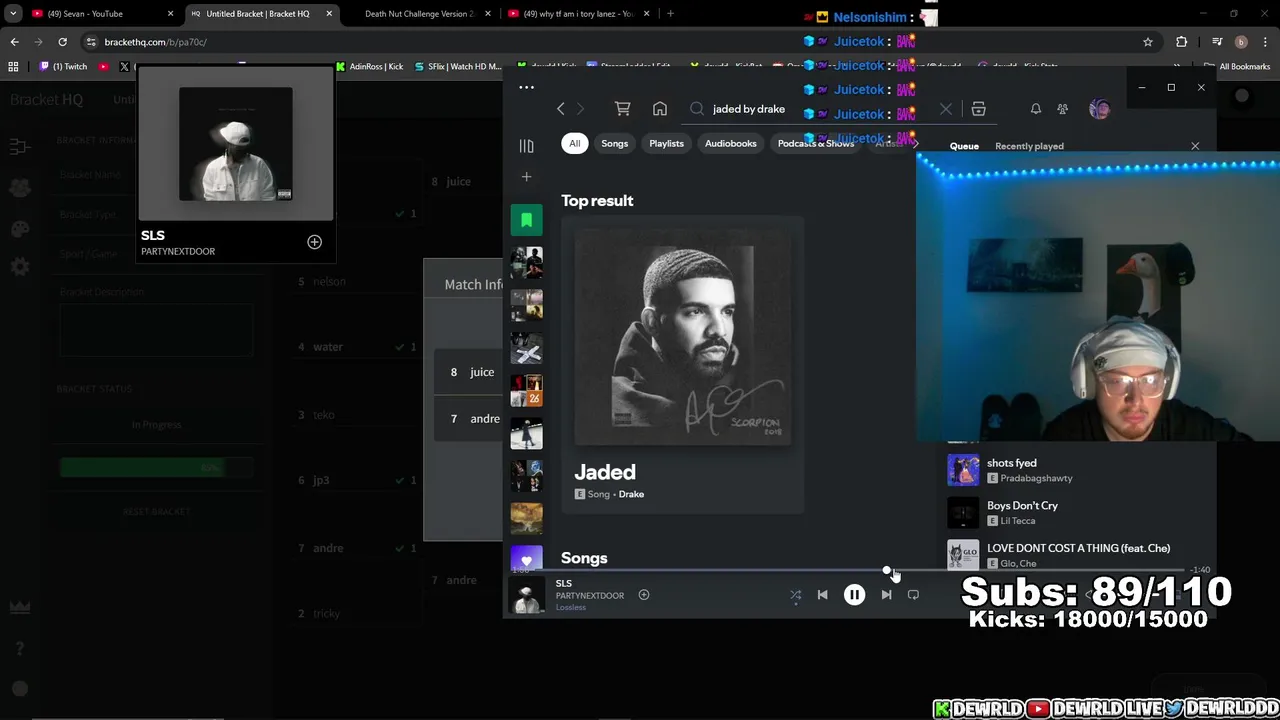
Task: Open browser tab search dropdown
Action: tap(13, 14)
